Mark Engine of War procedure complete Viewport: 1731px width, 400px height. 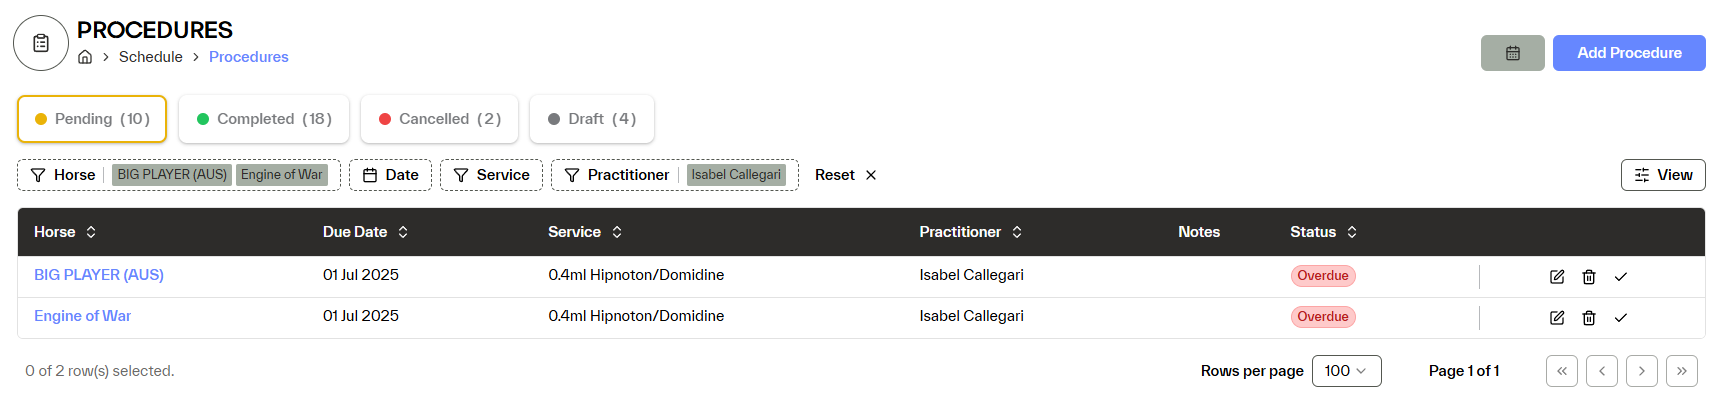pyautogui.click(x=1621, y=318)
